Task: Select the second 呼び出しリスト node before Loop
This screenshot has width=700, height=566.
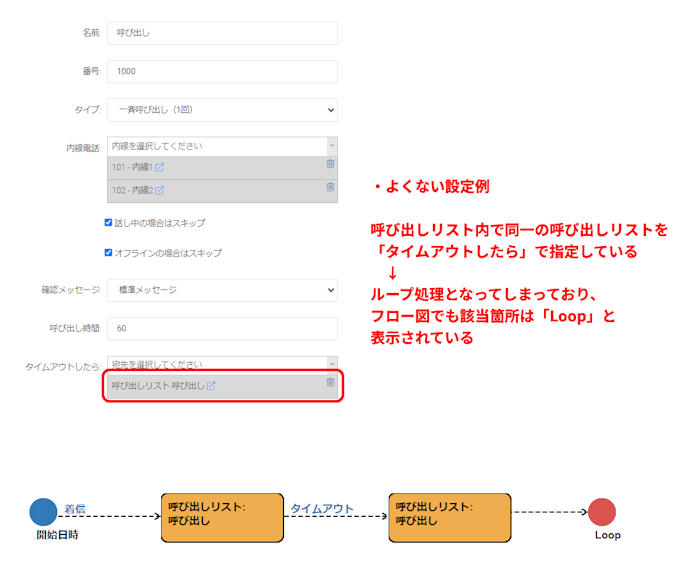Action: point(449,516)
